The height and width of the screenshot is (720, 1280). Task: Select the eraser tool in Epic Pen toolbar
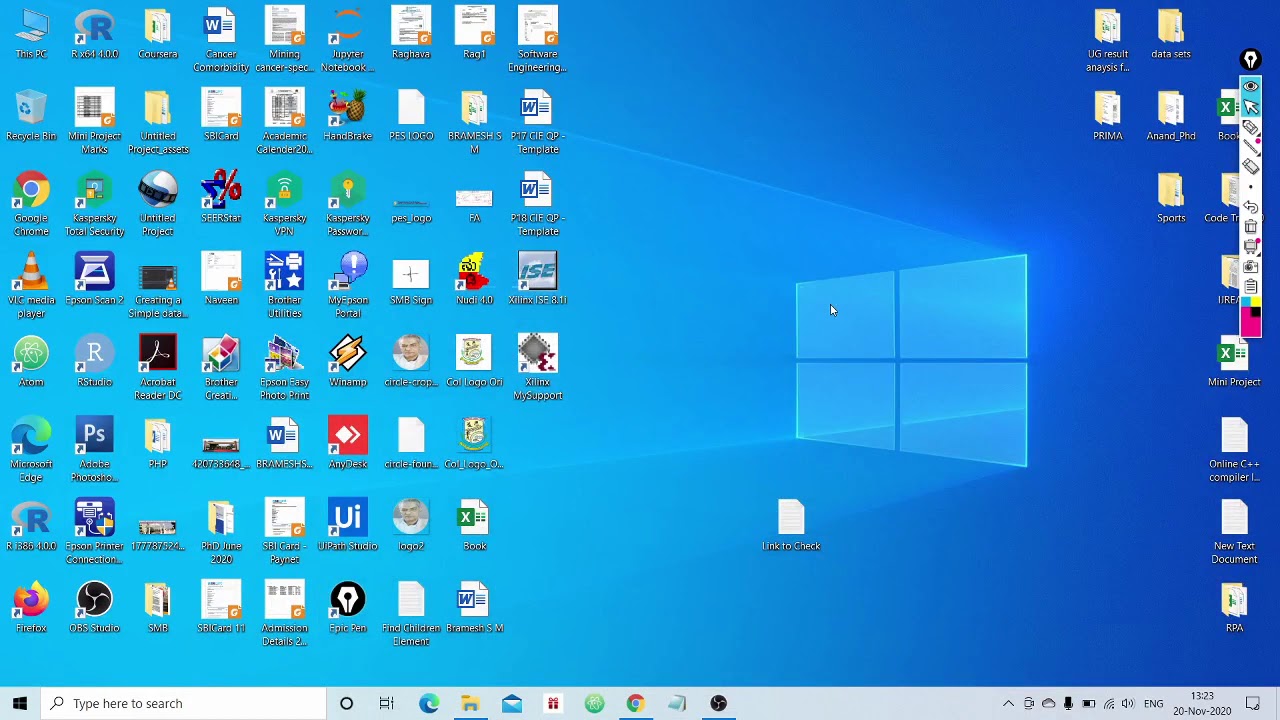click(1250, 167)
